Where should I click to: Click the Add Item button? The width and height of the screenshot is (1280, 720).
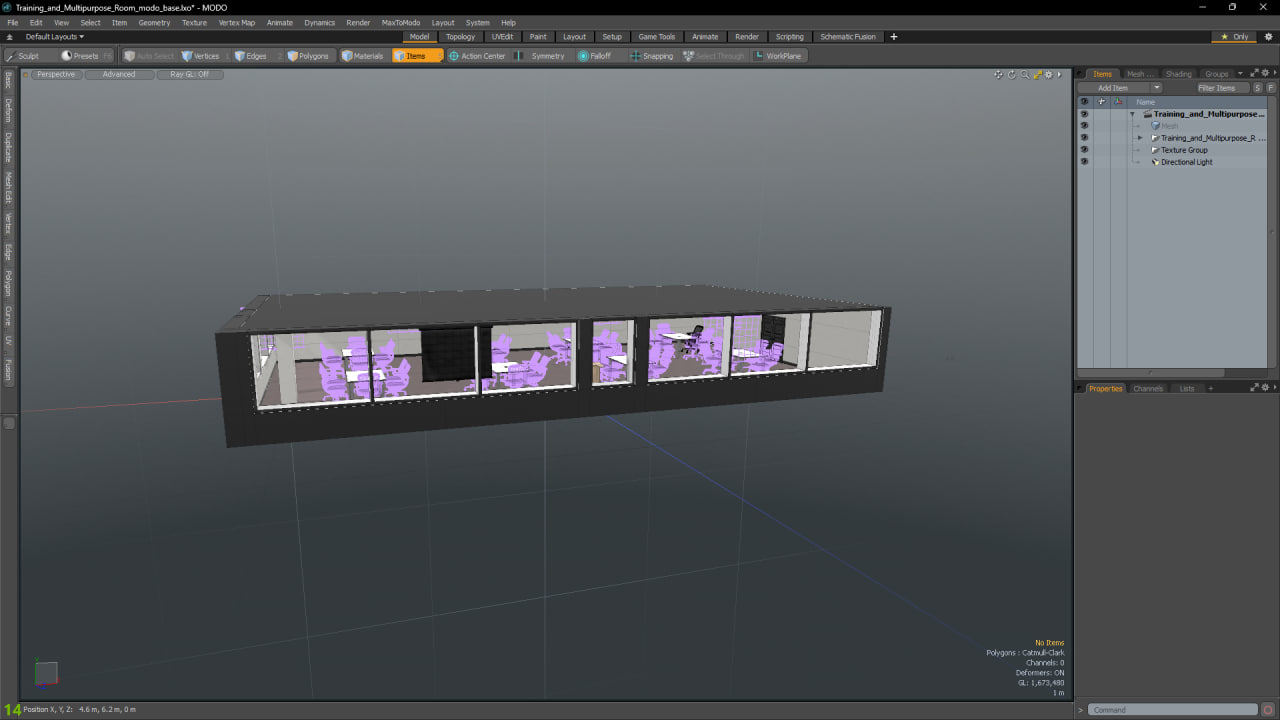(1113, 88)
